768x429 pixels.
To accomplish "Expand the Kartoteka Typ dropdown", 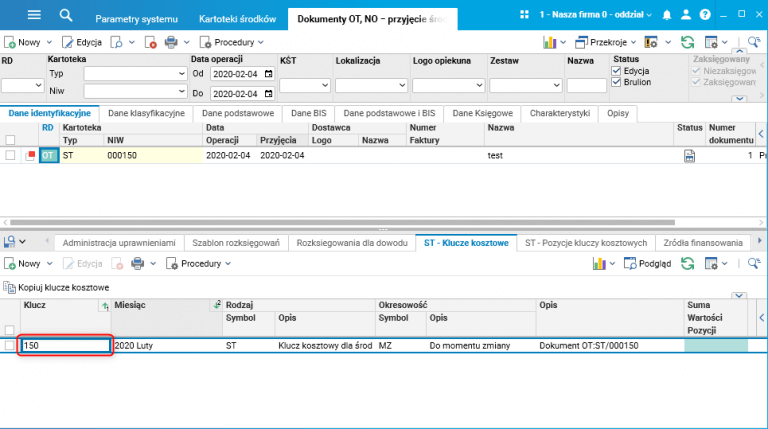I will (x=182, y=74).
